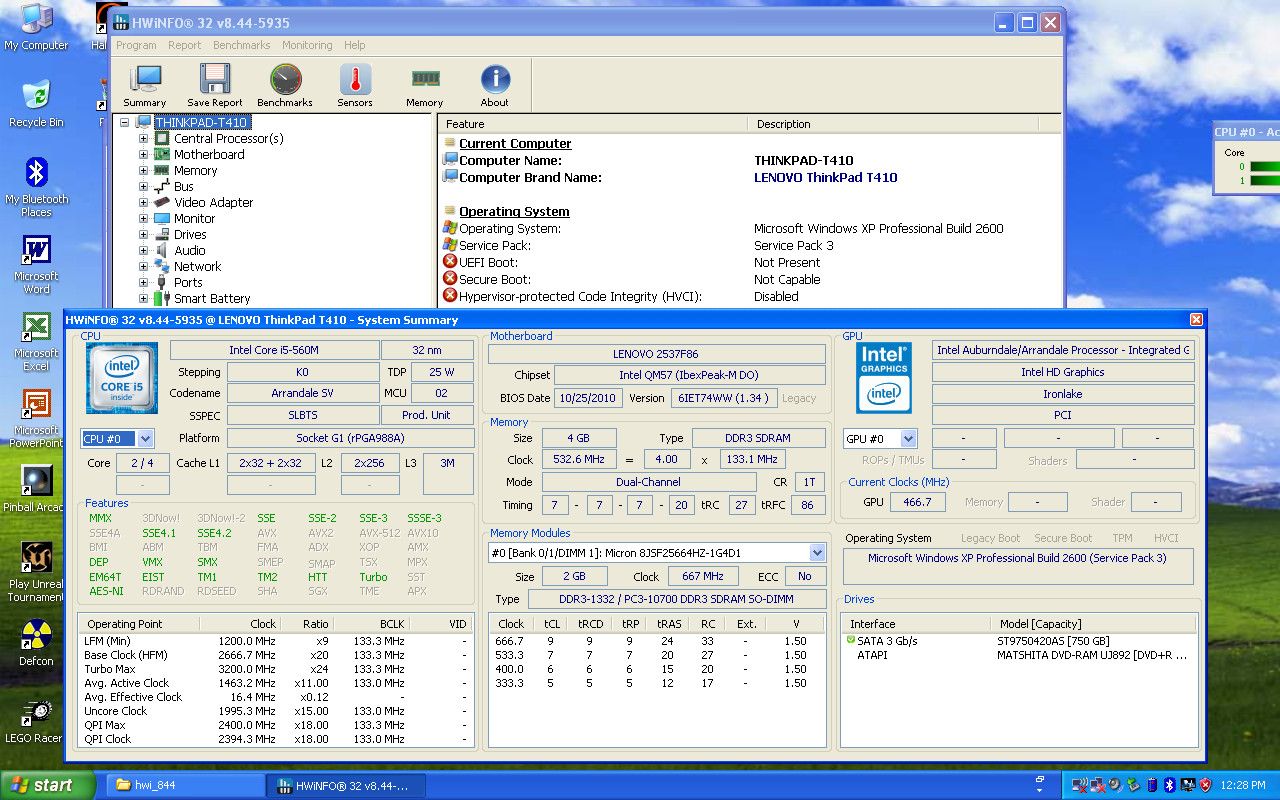Select the Network tree item

coord(197,267)
